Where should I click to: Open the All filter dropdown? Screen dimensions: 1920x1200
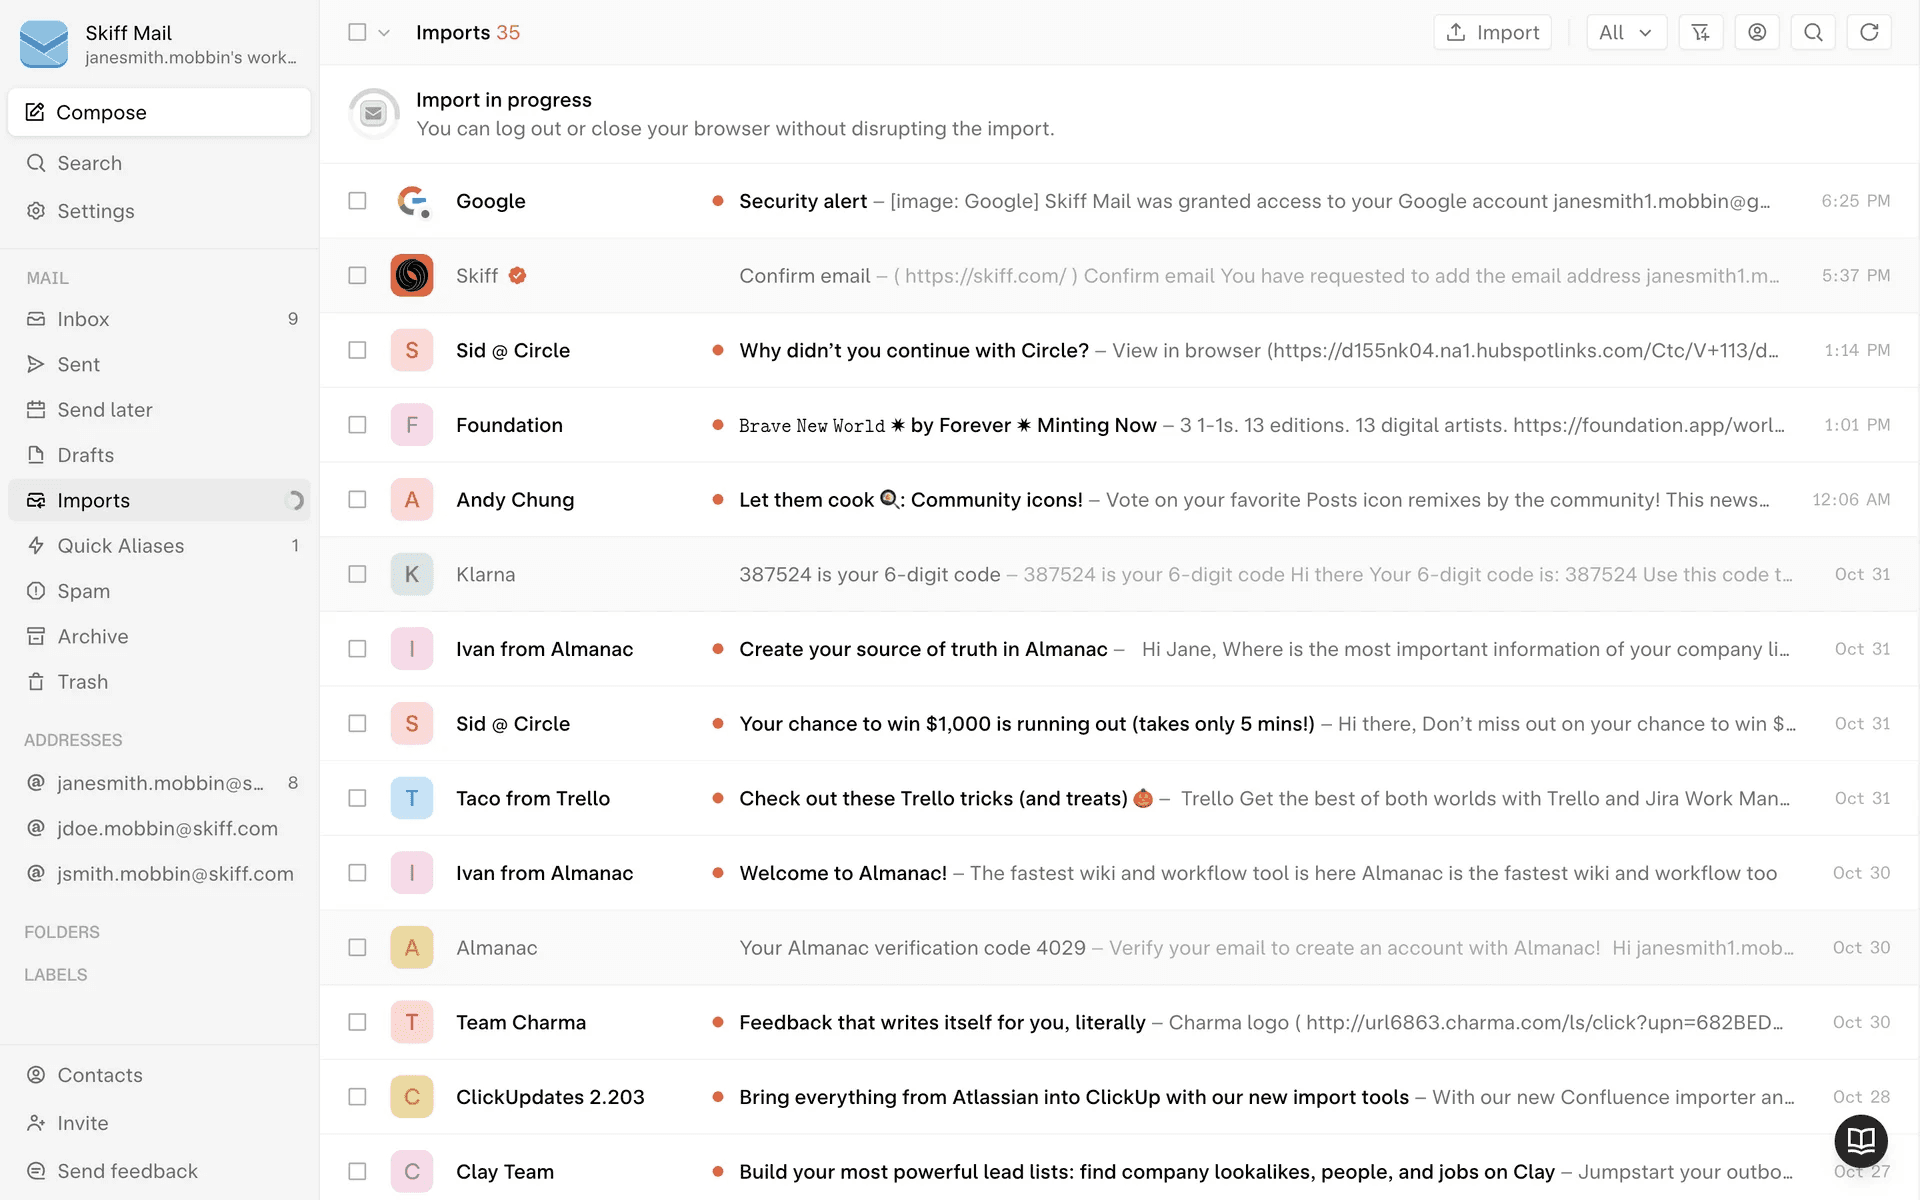click(1625, 32)
